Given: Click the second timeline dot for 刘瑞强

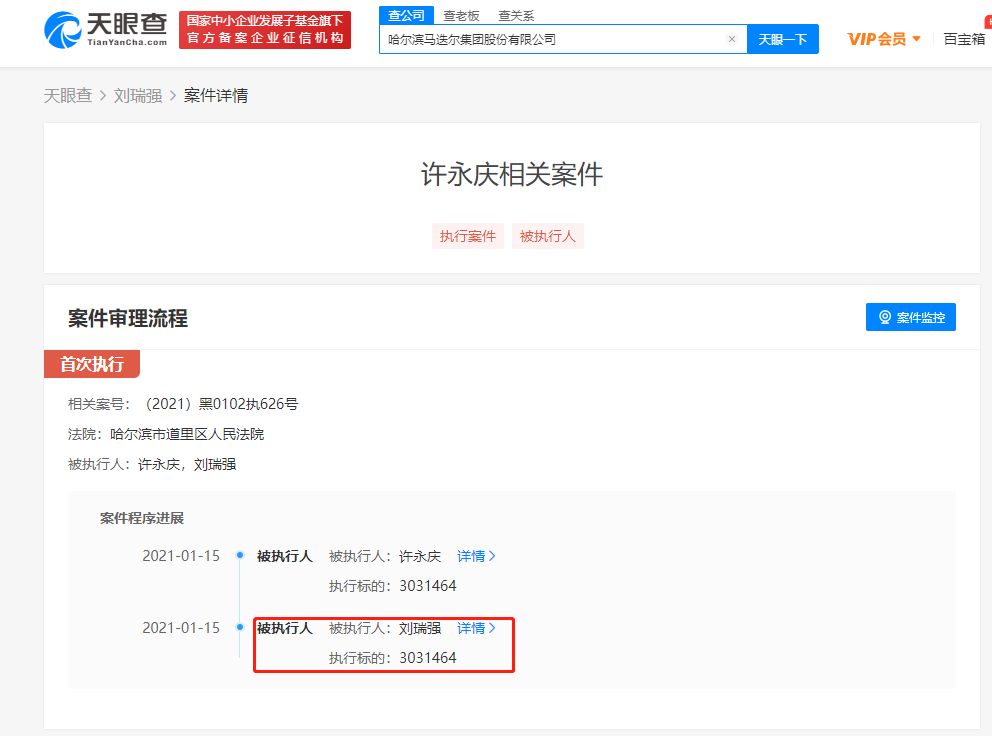Looking at the screenshot, I should click(240, 628).
